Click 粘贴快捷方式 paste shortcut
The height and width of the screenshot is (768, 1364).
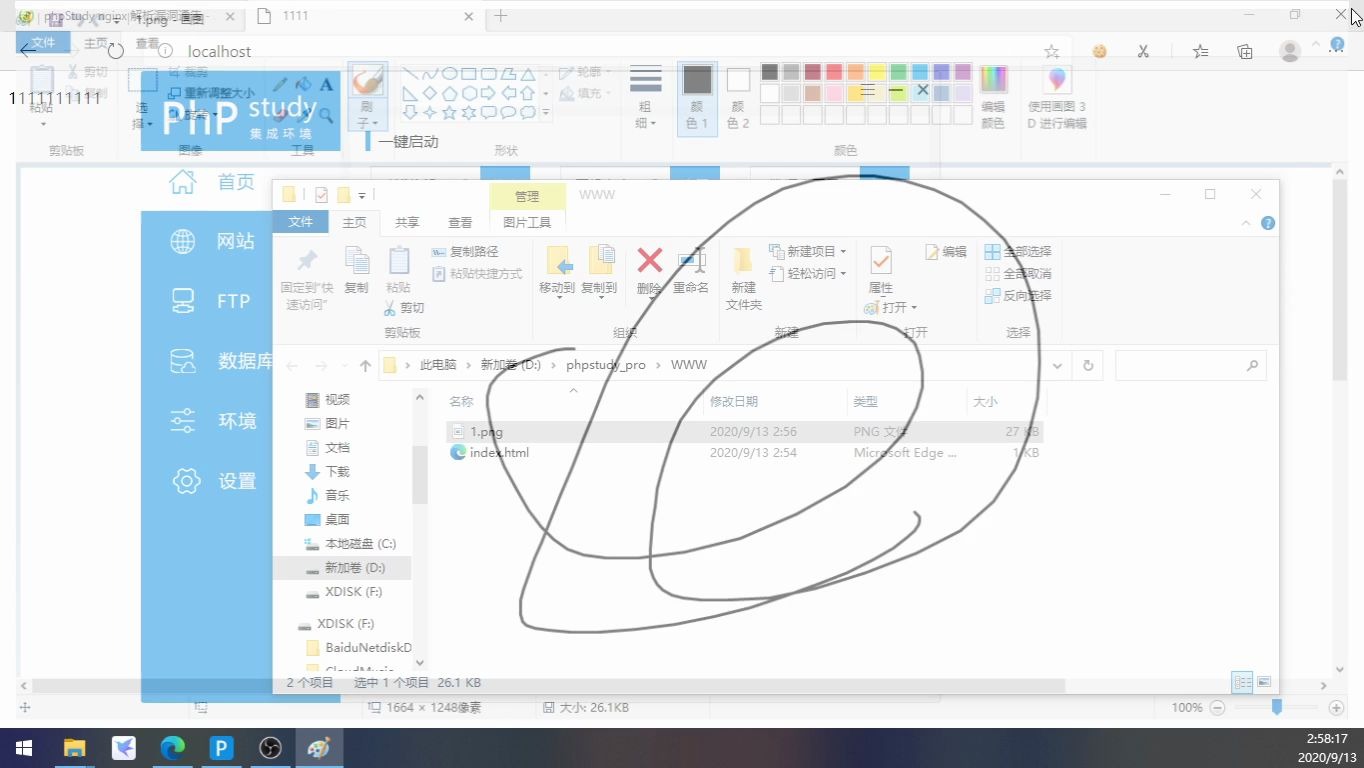pyautogui.click(x=477, y=274)
